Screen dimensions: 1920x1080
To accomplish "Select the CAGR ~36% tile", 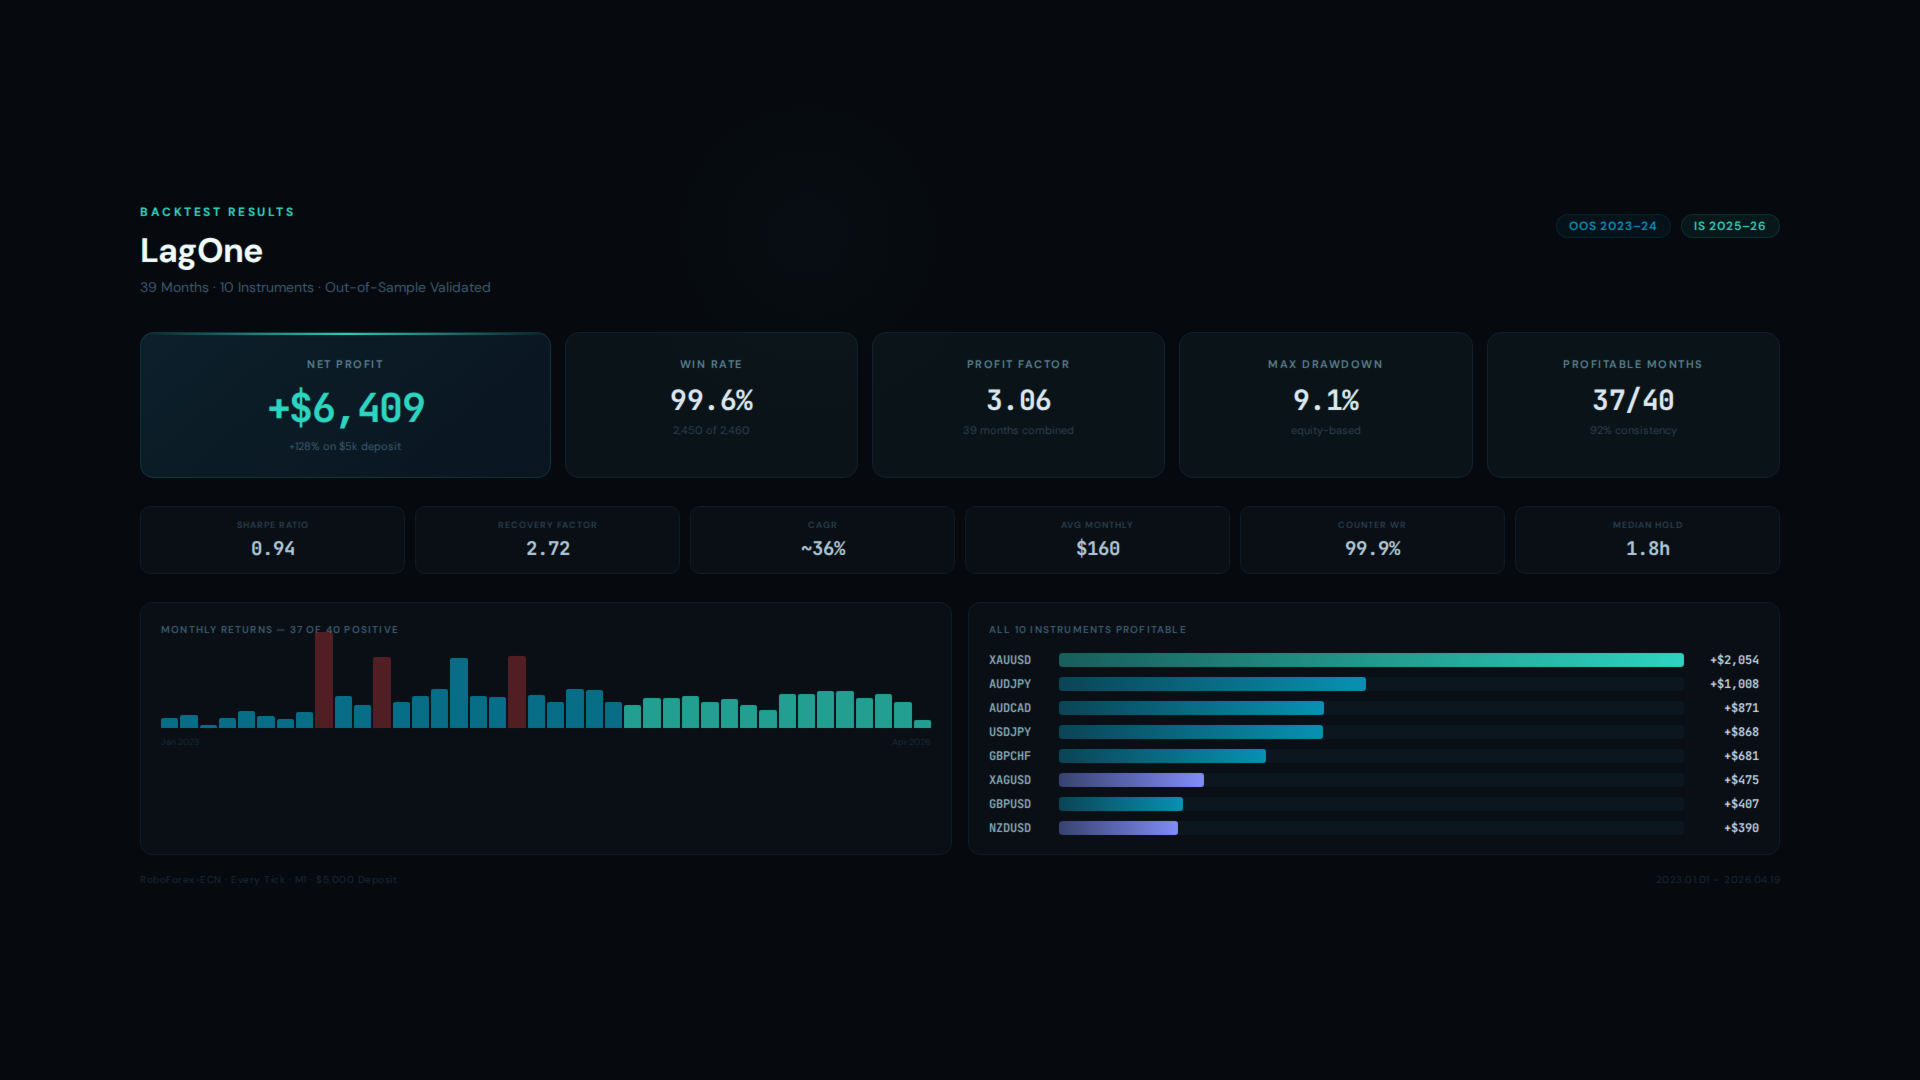I will (822, 540).
